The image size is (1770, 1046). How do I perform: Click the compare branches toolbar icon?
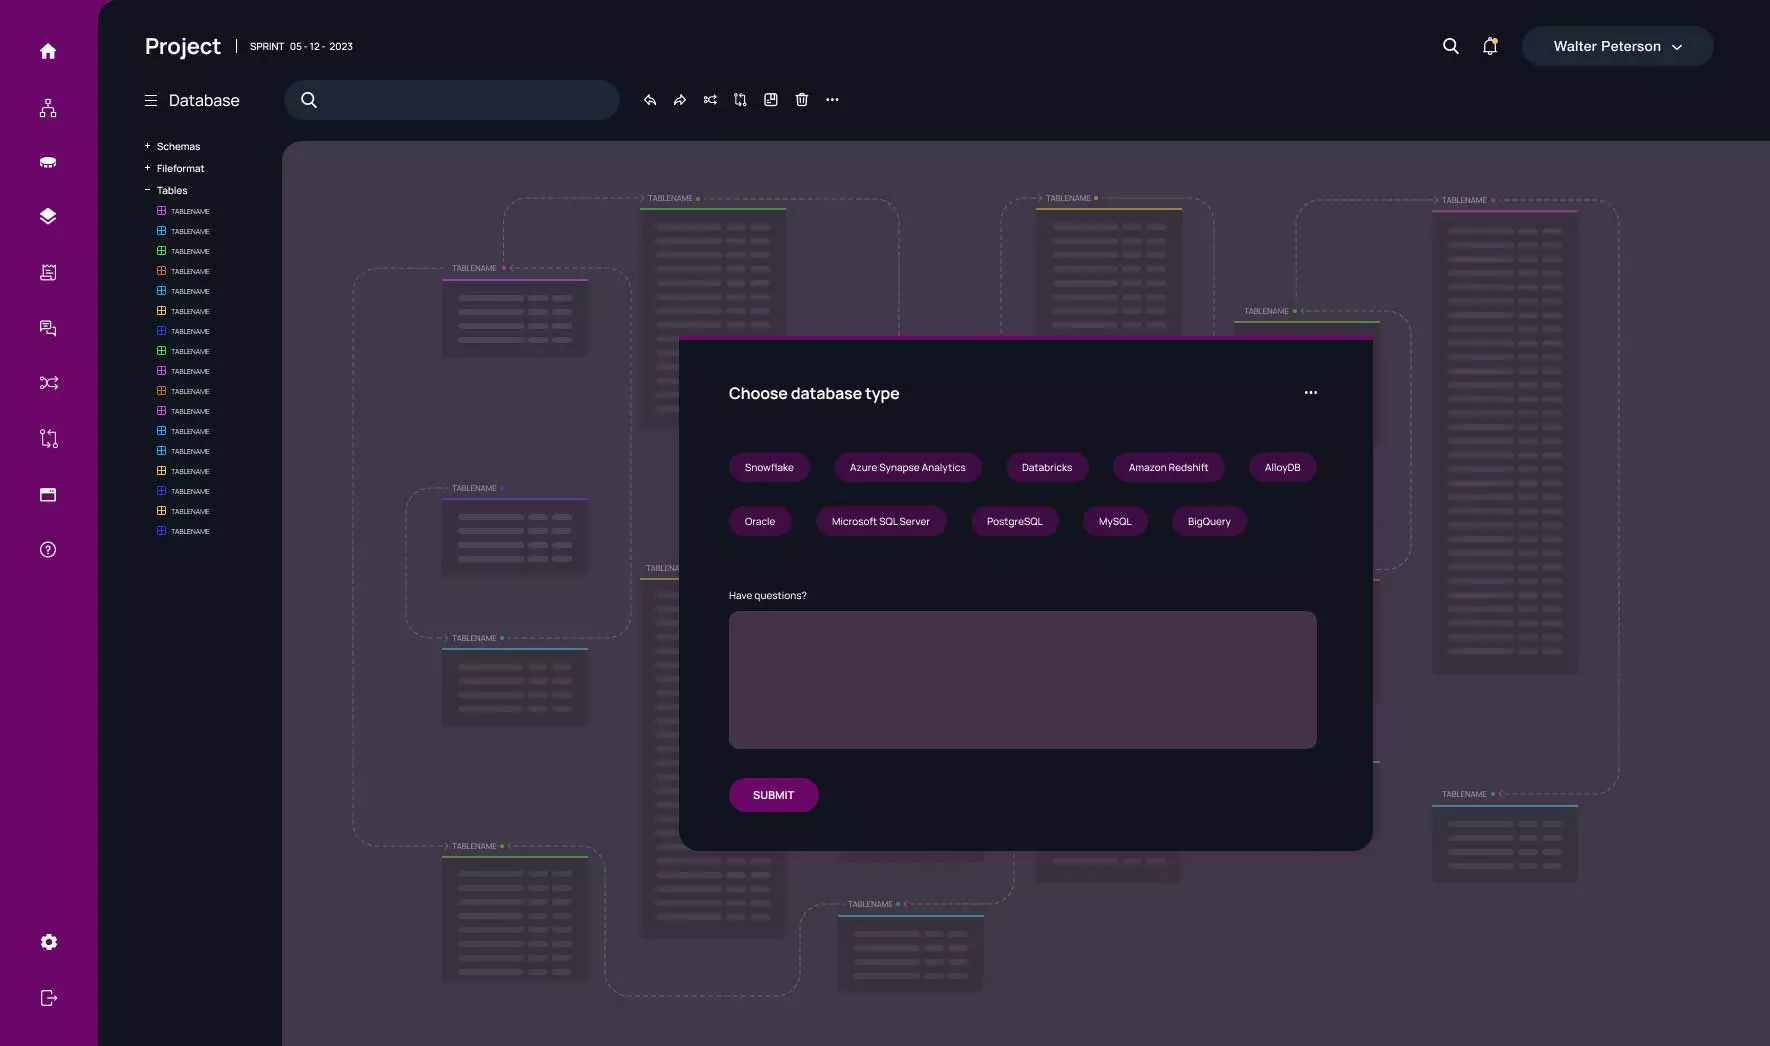(740, 100)
